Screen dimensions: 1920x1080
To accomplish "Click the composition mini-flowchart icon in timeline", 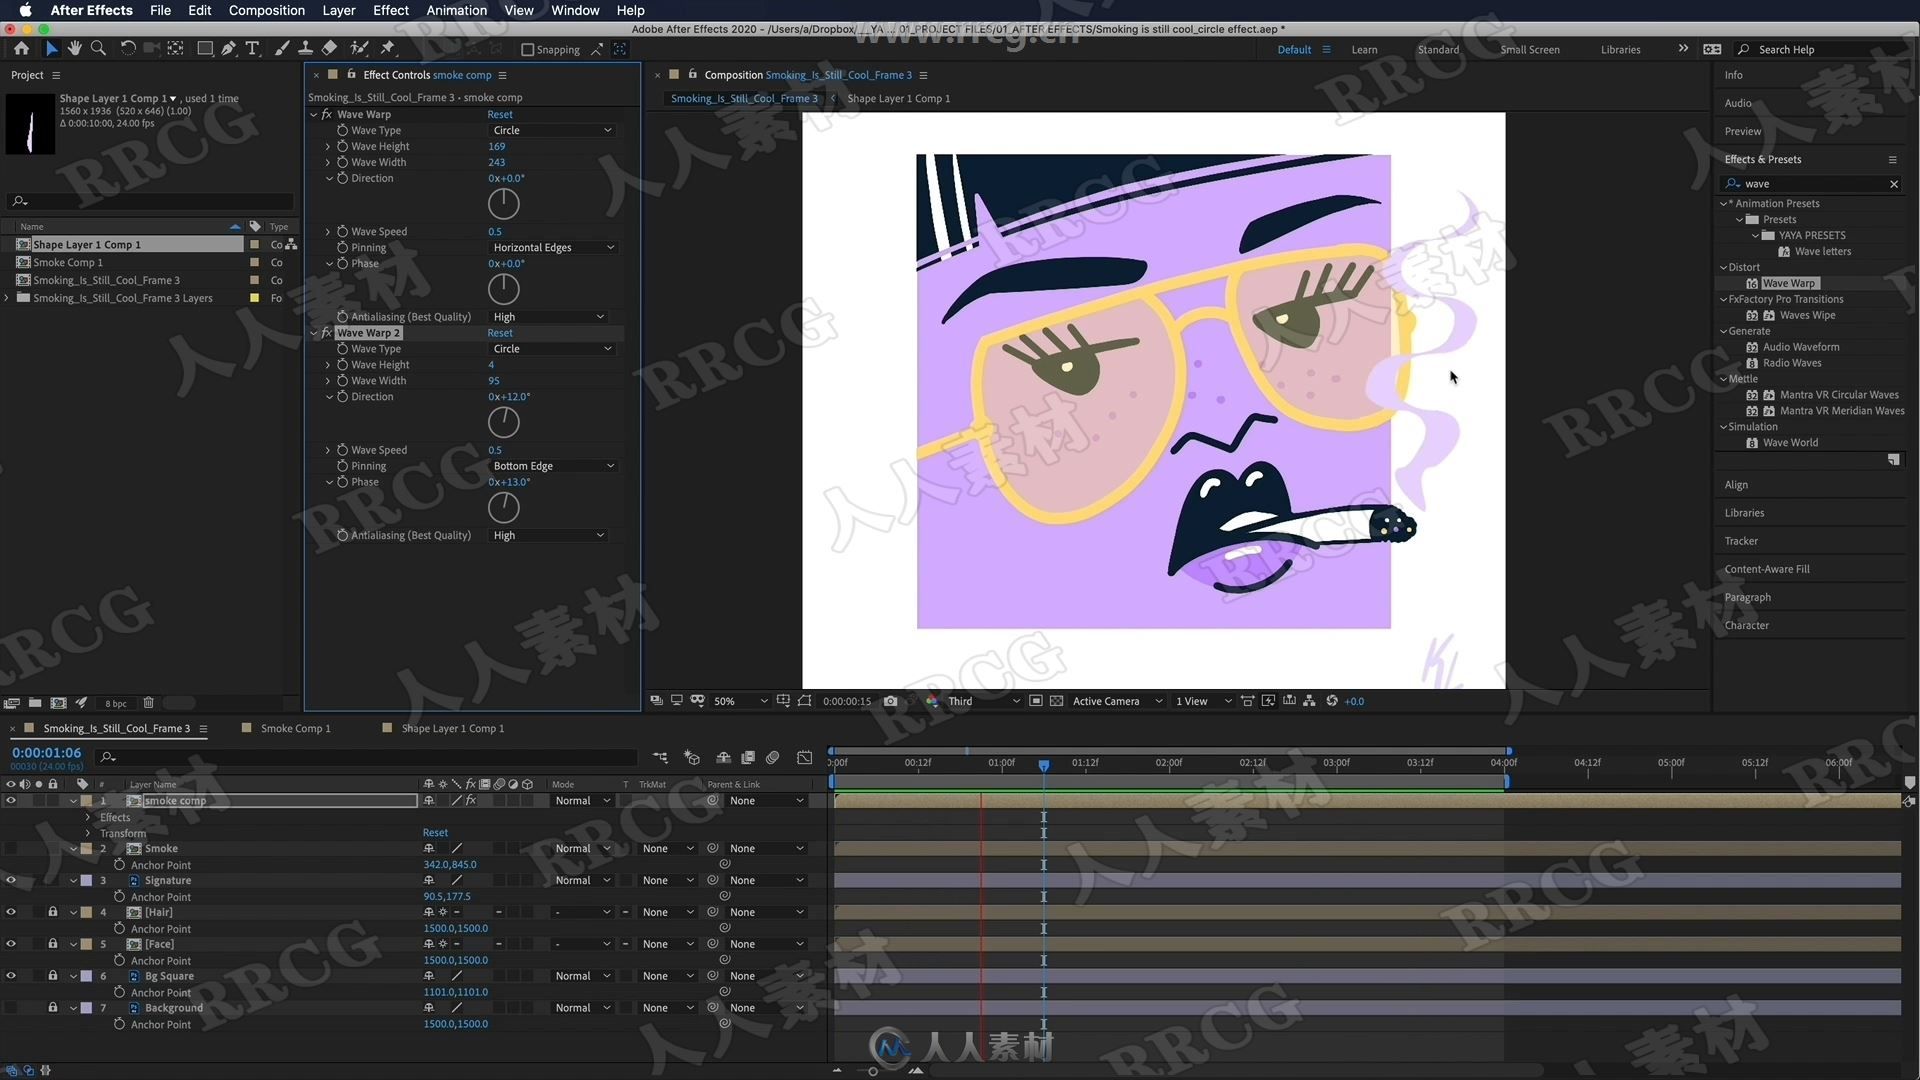I will point(660,757).
